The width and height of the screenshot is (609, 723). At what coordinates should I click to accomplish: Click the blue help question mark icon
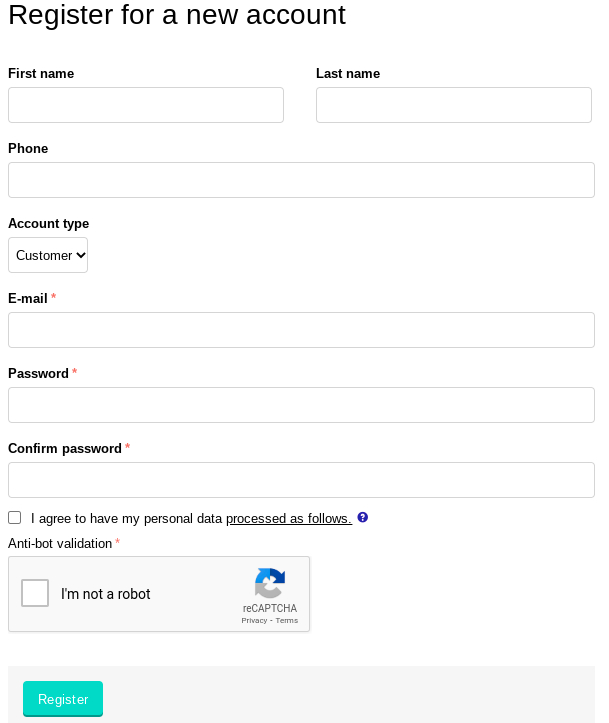[363, 517]
